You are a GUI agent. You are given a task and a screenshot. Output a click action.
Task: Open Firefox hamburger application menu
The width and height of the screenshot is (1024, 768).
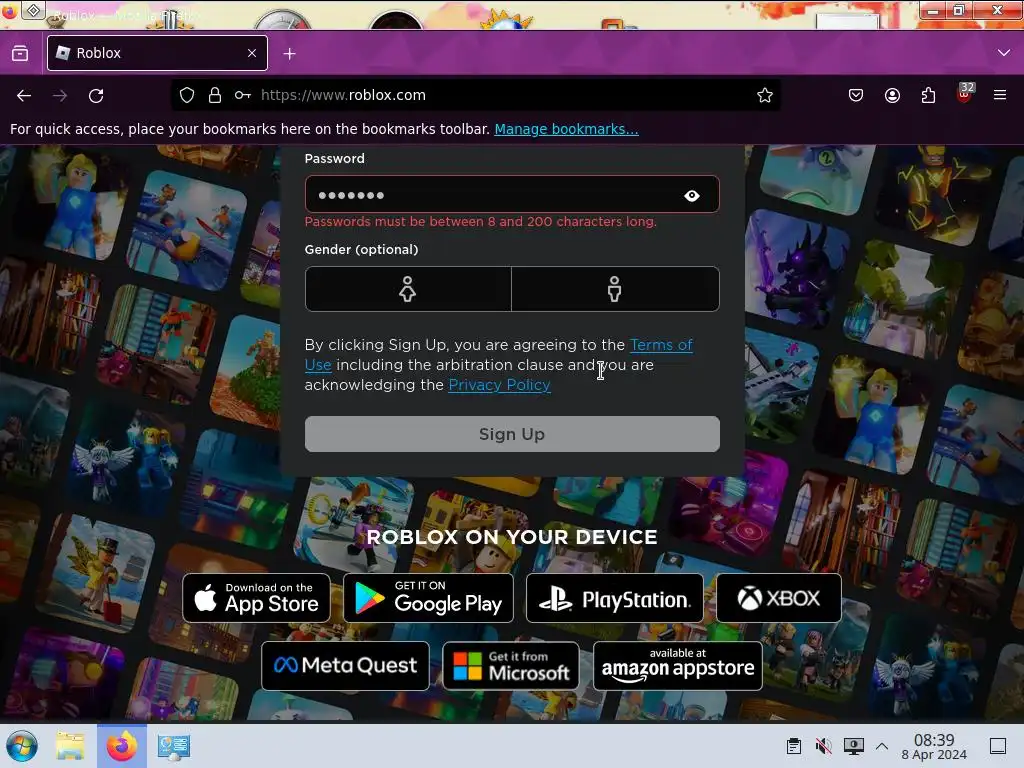tap(1000, 95)
